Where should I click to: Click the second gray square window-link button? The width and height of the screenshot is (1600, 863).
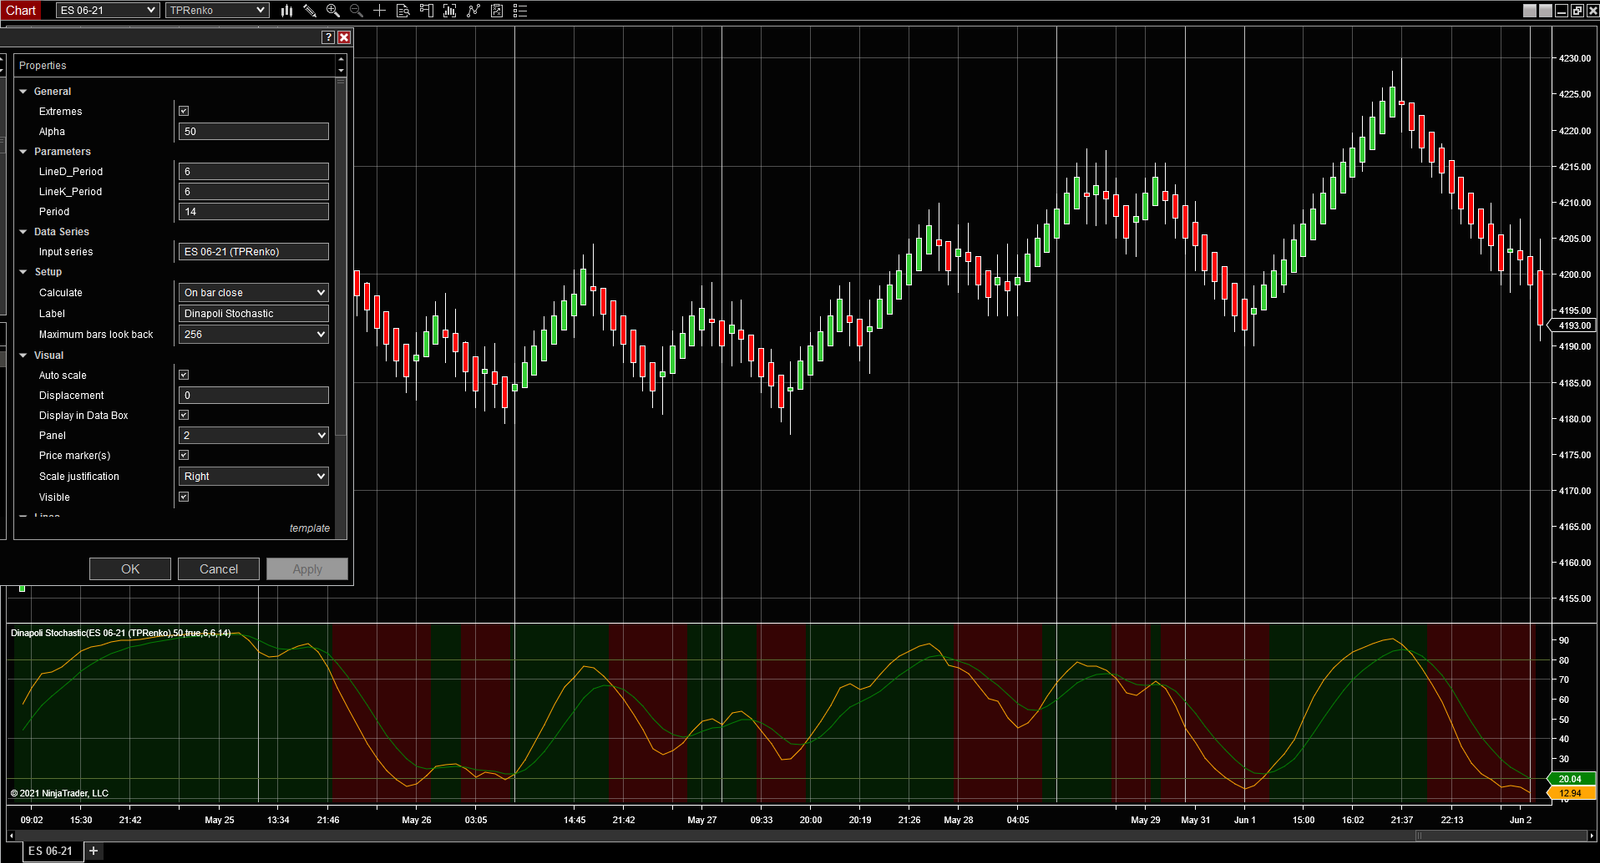pyautogui.click(x=1546, y=11)
